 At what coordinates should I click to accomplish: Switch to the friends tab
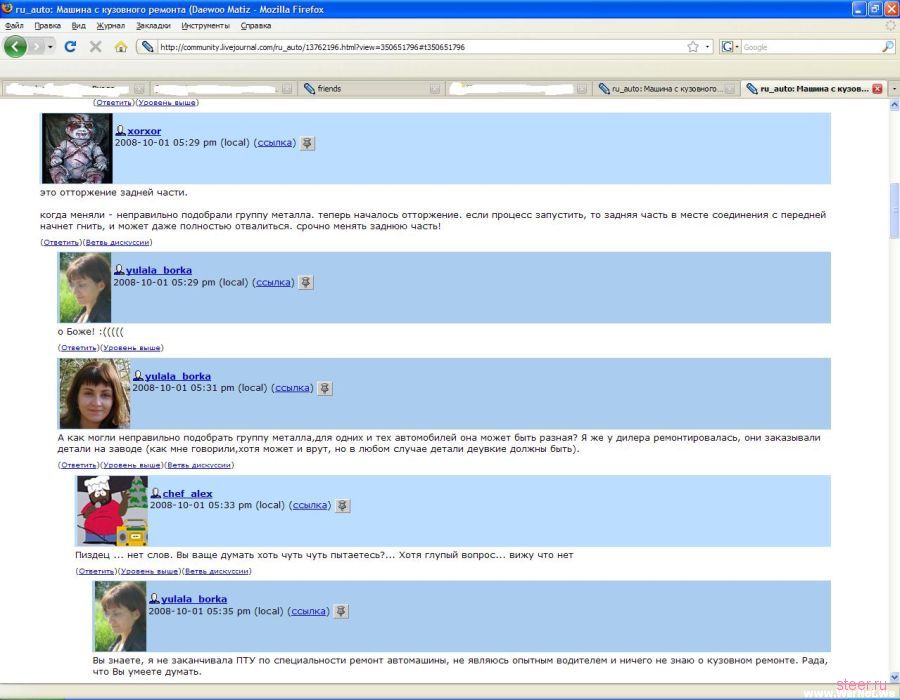pos(371,88)
